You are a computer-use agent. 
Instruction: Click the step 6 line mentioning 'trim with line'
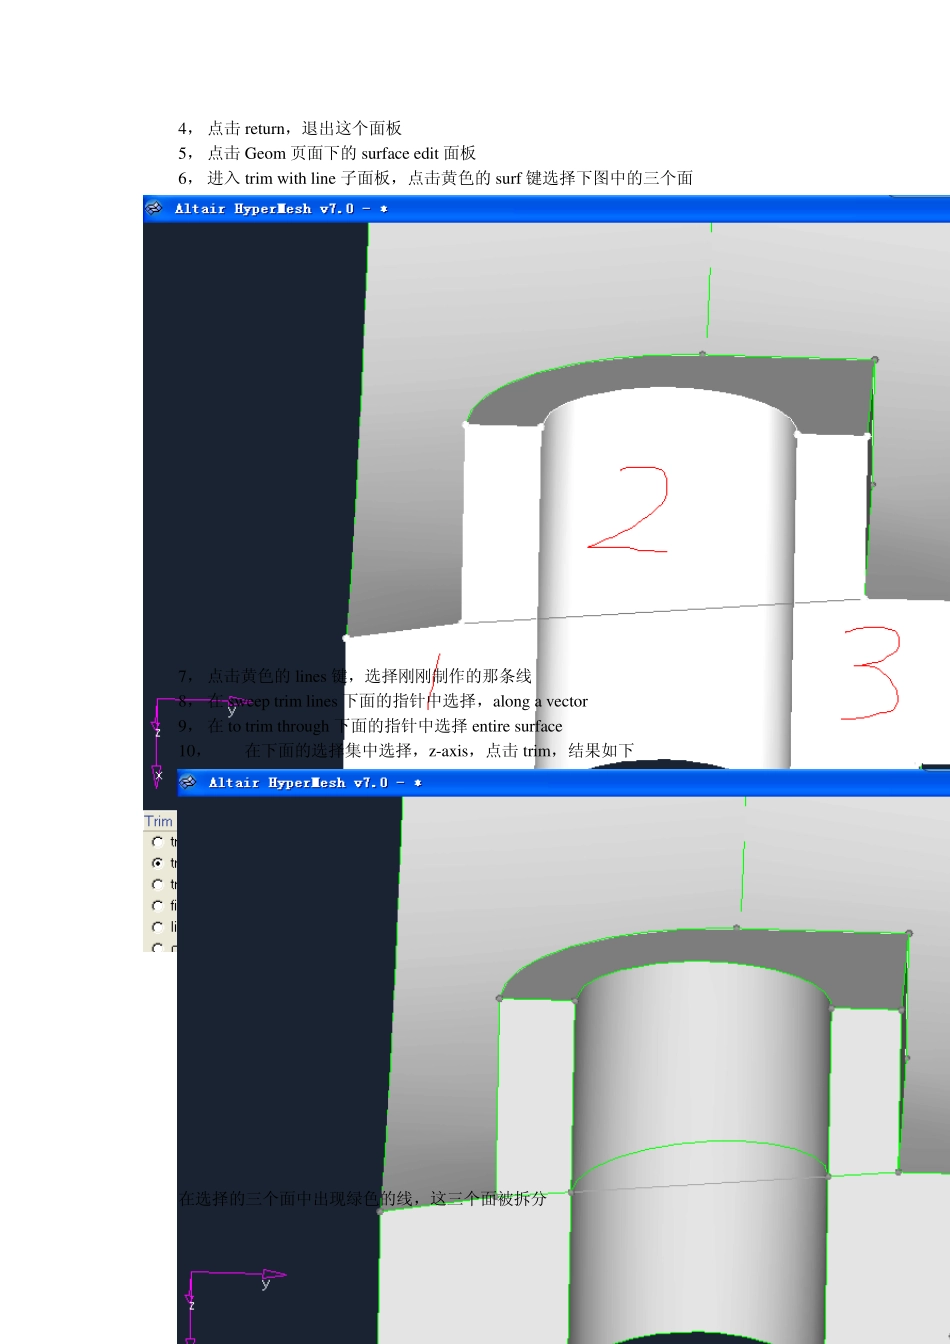pos(435,178)
